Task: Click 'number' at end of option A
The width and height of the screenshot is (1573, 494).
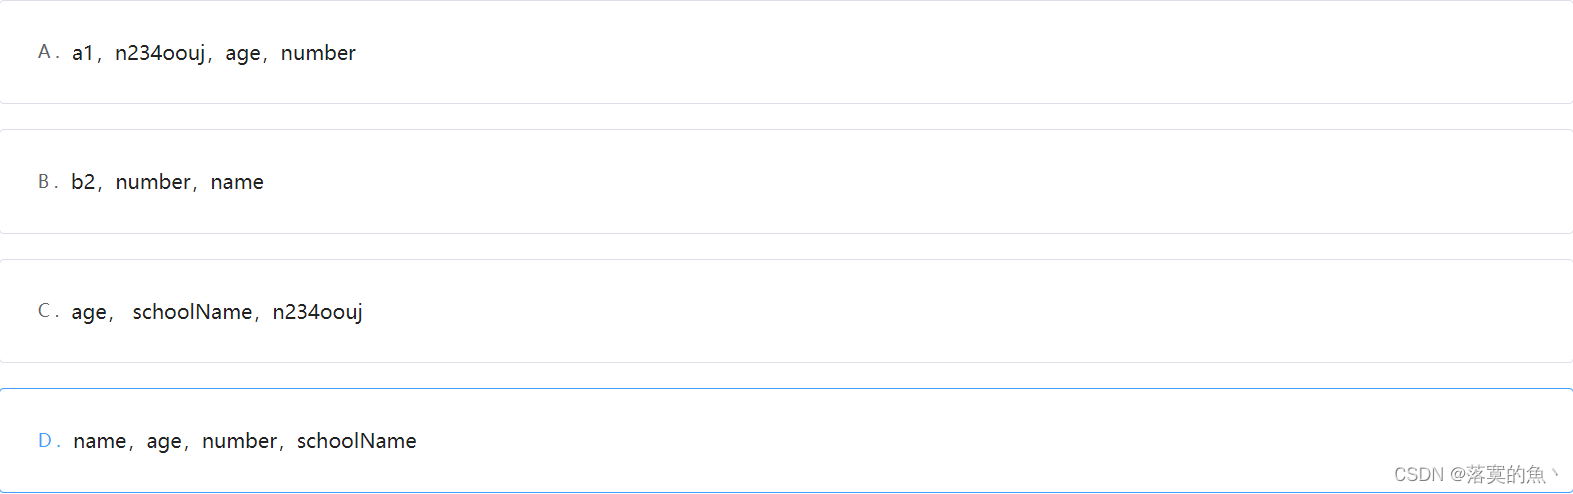Action: (318, 53)
